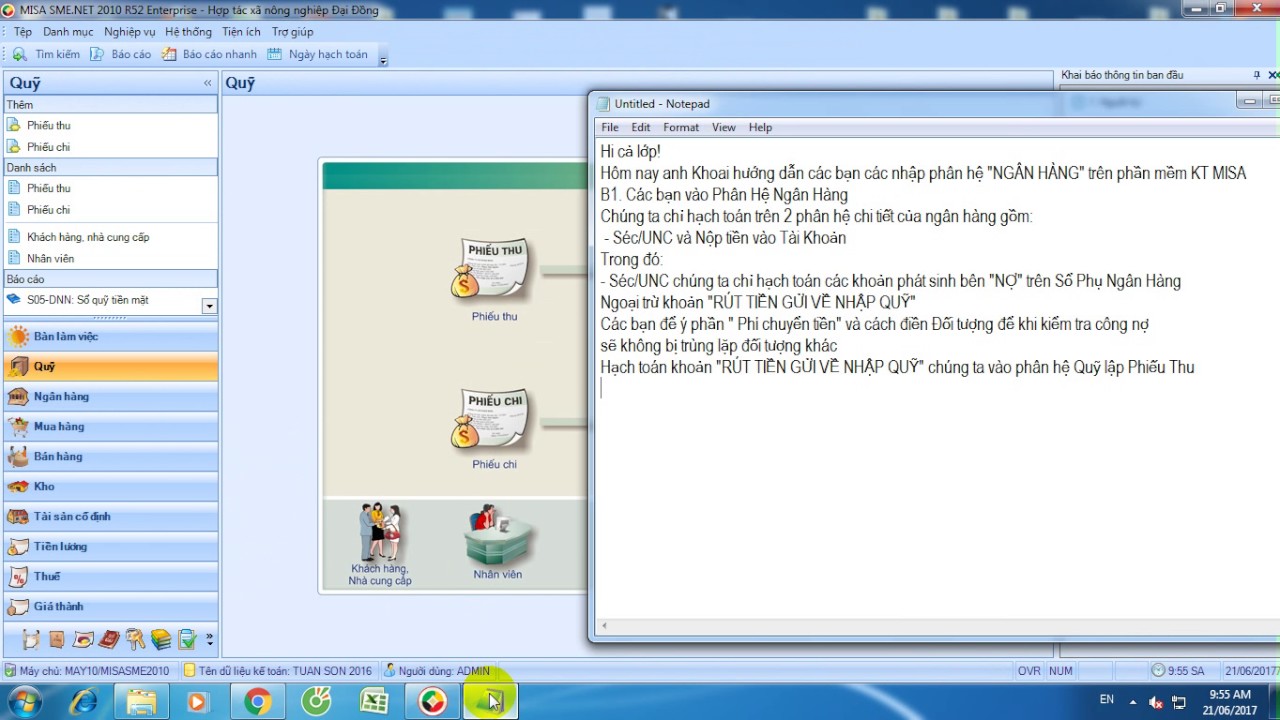Click Khách hàng, Nhà cung cấp diagram icon
Viewport: 1280px width, 720px height.
coord(380,533)
